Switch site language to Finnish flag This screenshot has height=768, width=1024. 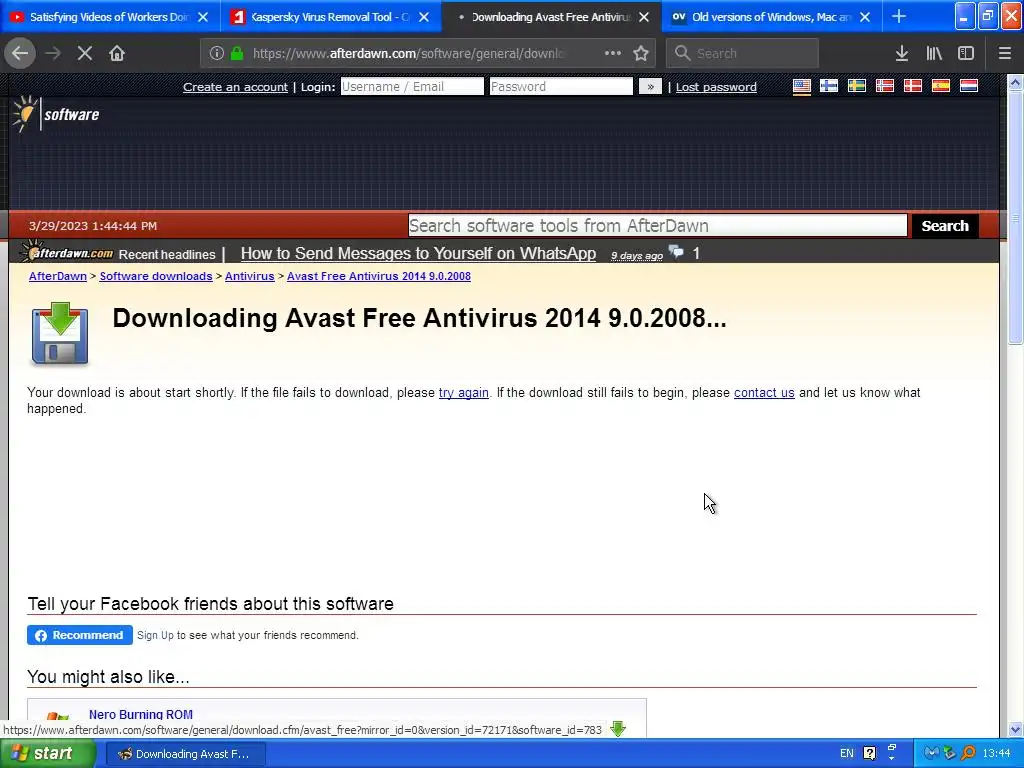829,86
